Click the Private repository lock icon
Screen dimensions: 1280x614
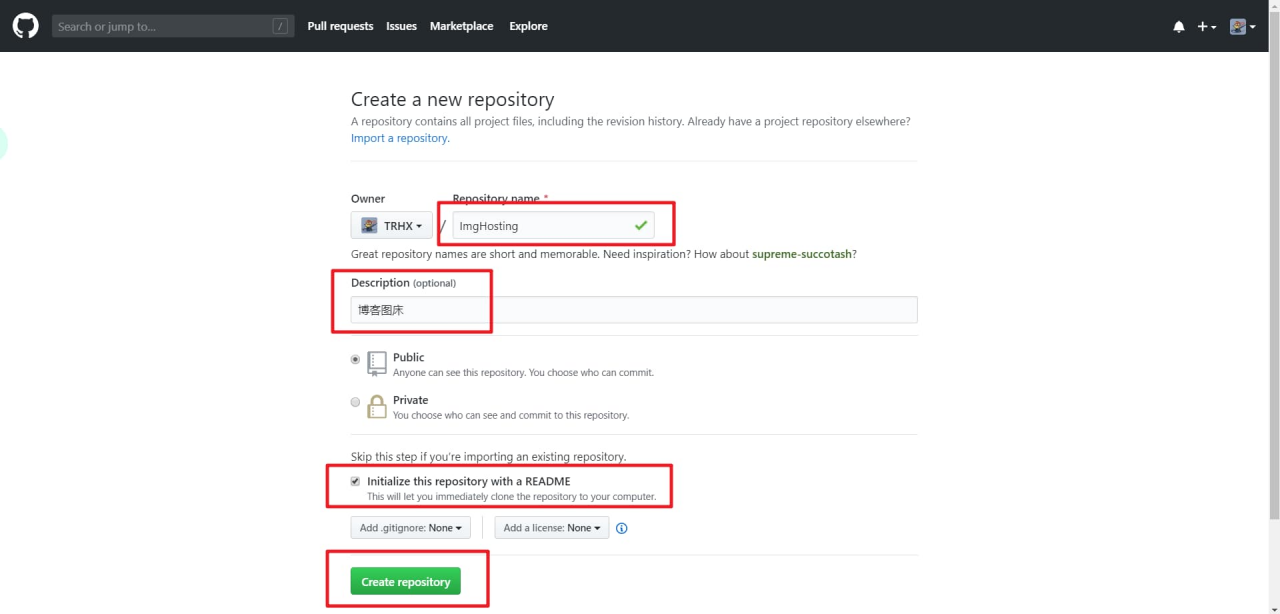[377, 406]
